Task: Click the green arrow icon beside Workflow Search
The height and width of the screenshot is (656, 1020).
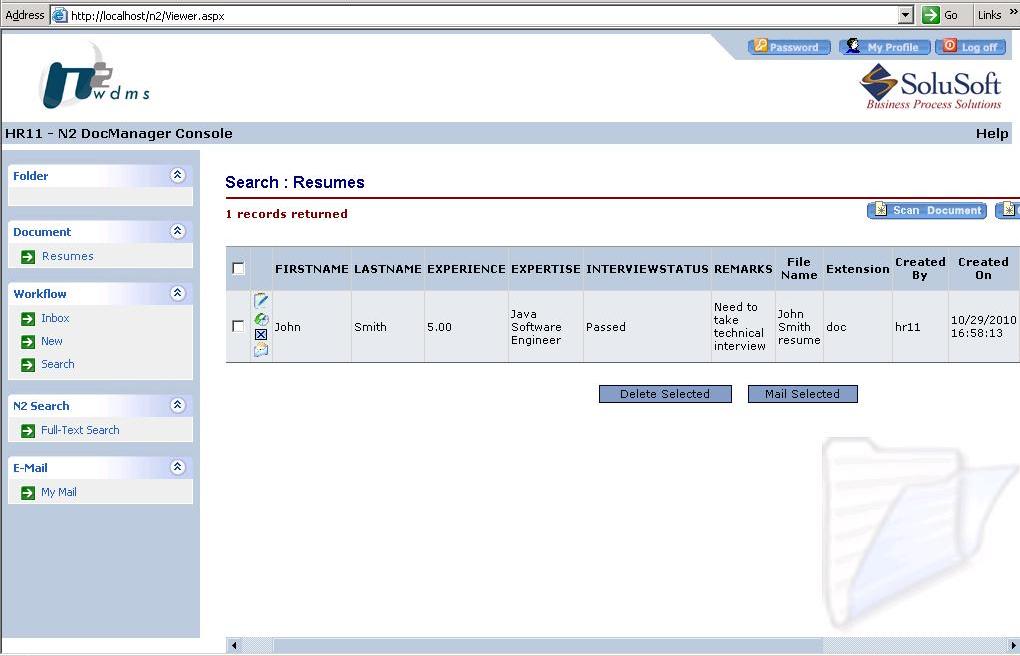Action: pyautogui.click(x=28, y=364)
